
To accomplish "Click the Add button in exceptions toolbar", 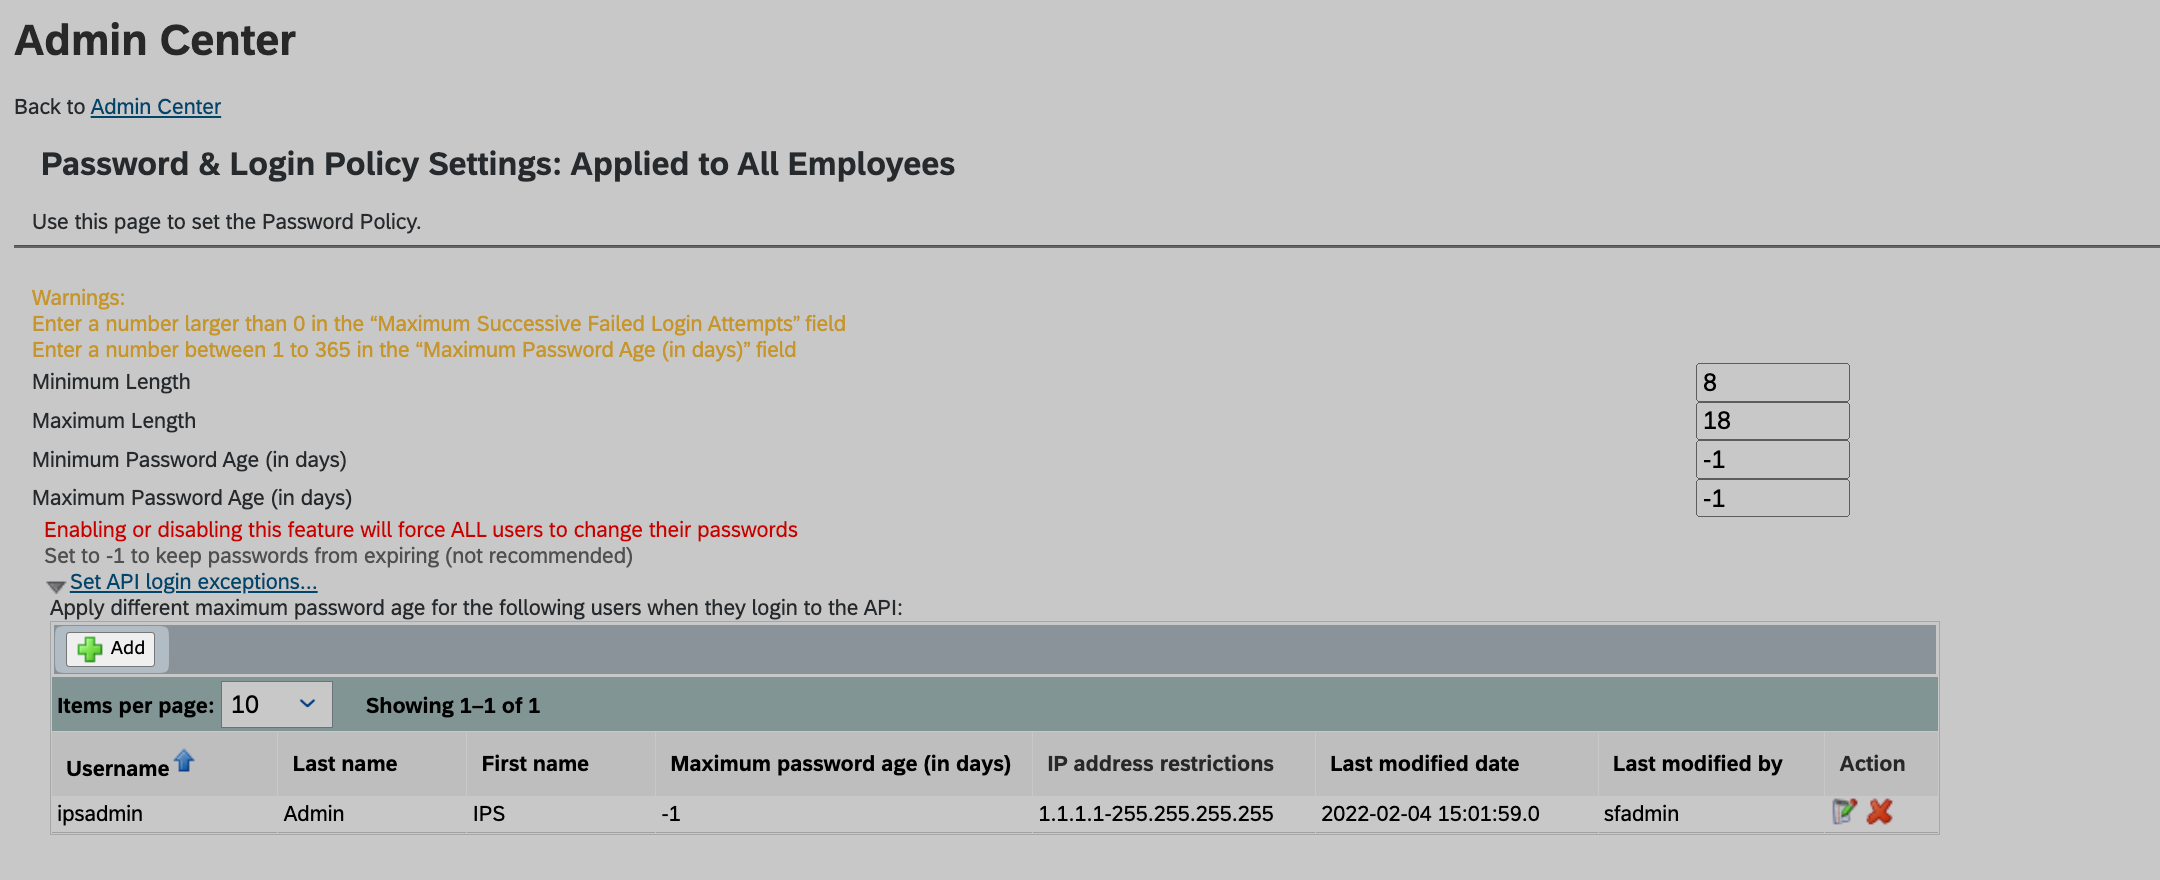I will 111,649.
